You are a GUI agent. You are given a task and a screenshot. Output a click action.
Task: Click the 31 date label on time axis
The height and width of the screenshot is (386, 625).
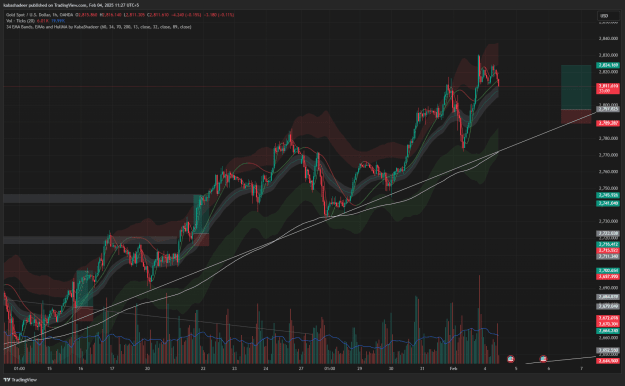(x=422, y=368)
